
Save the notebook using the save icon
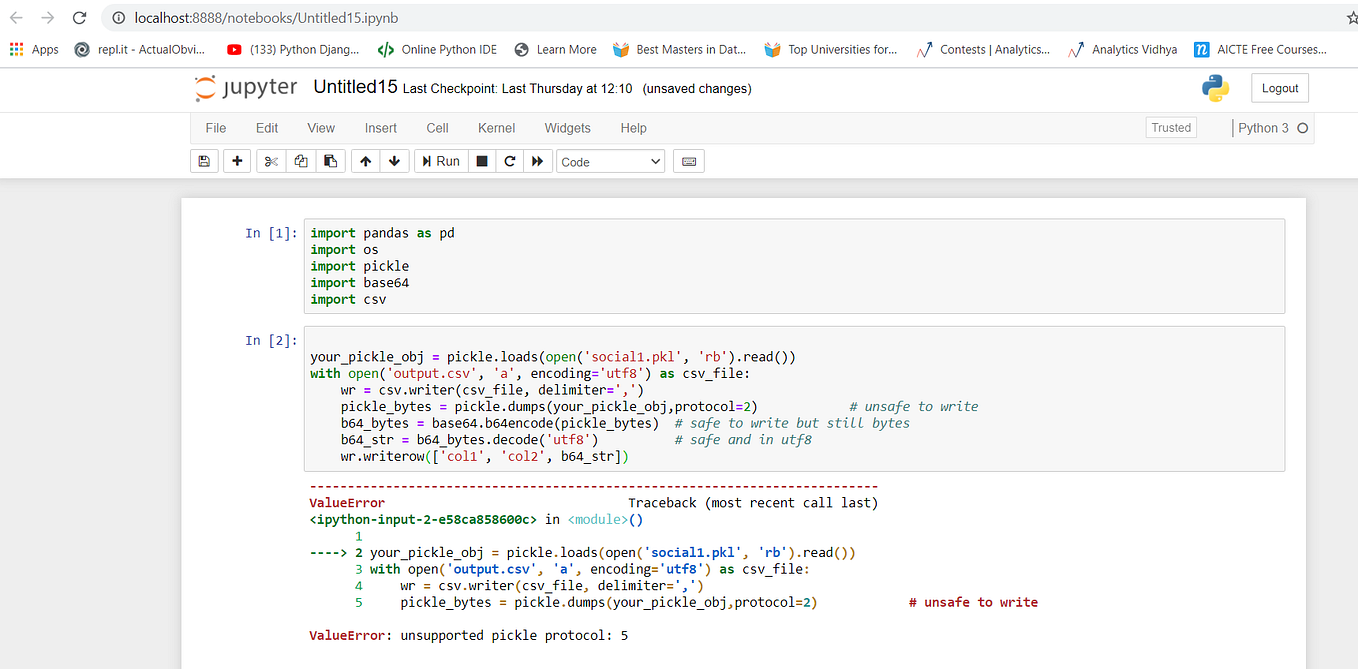(x=204, y=161)
